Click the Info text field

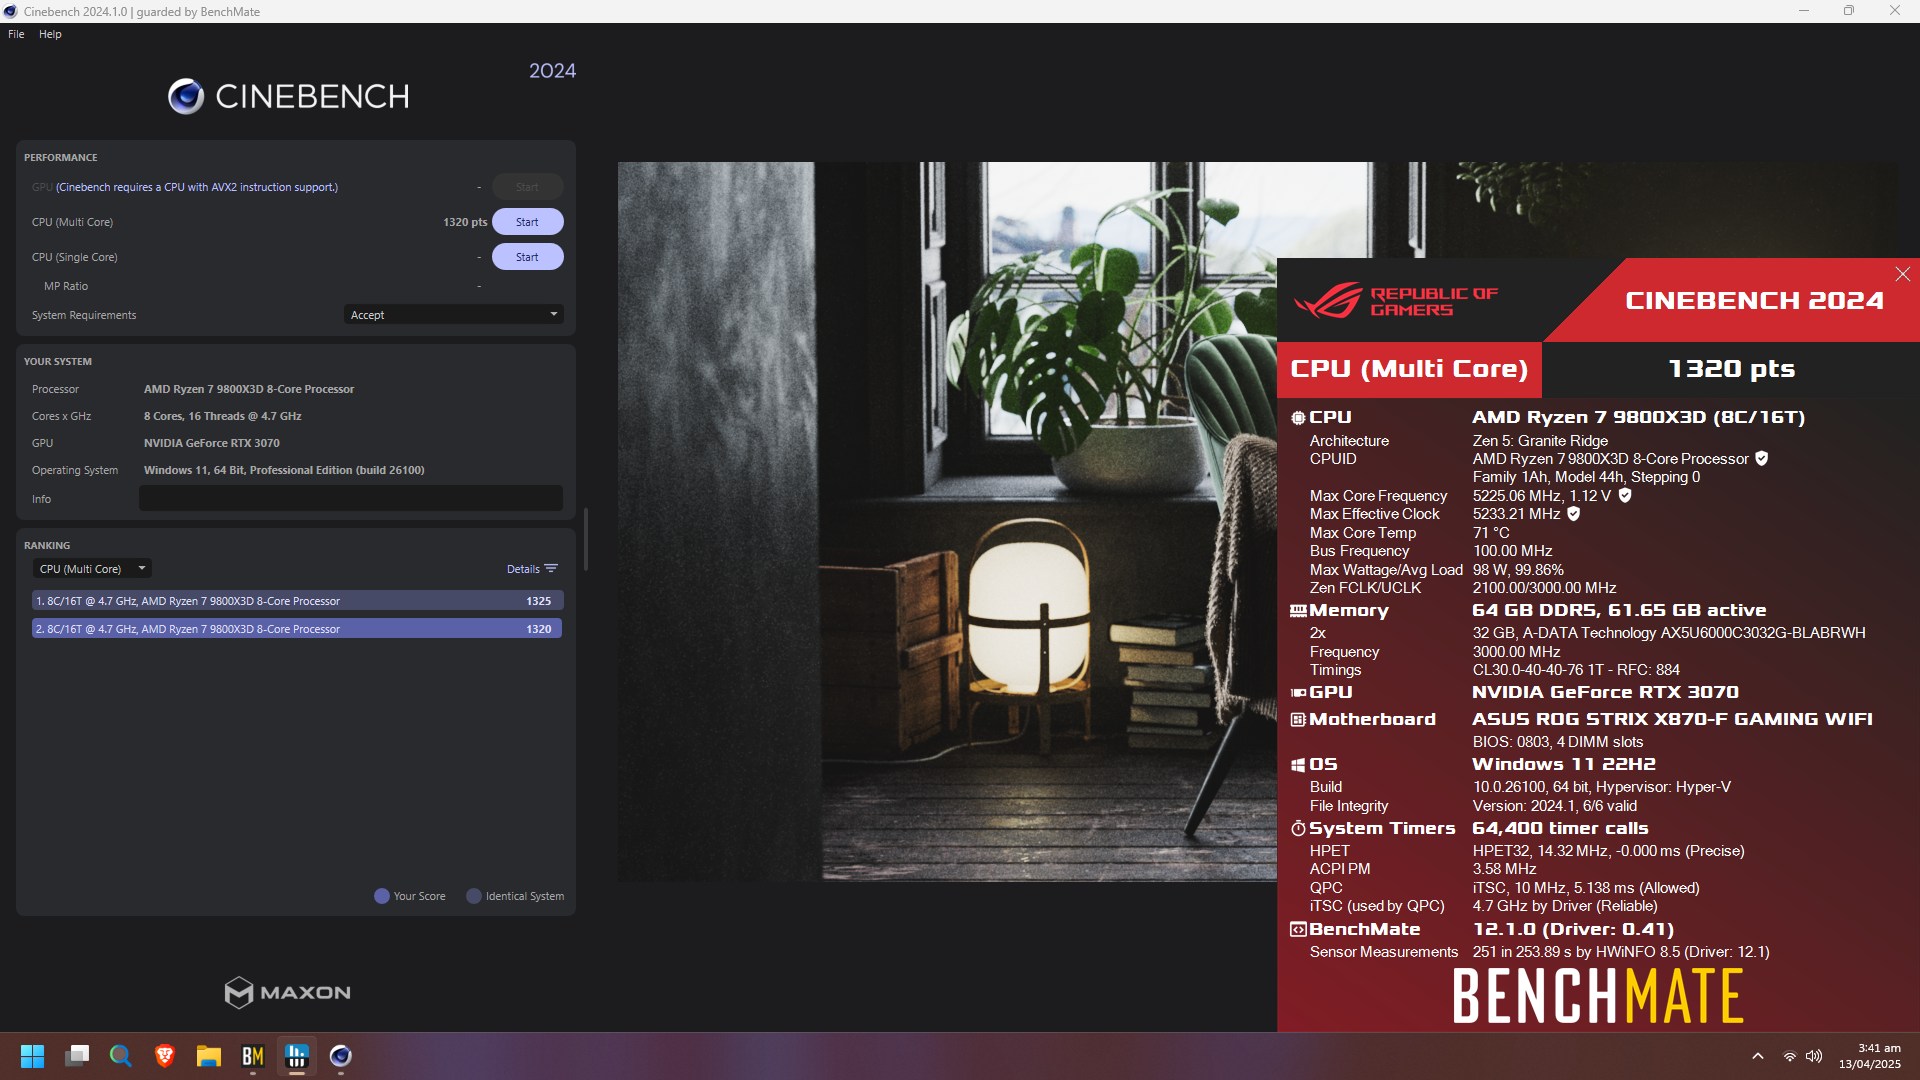350,499
